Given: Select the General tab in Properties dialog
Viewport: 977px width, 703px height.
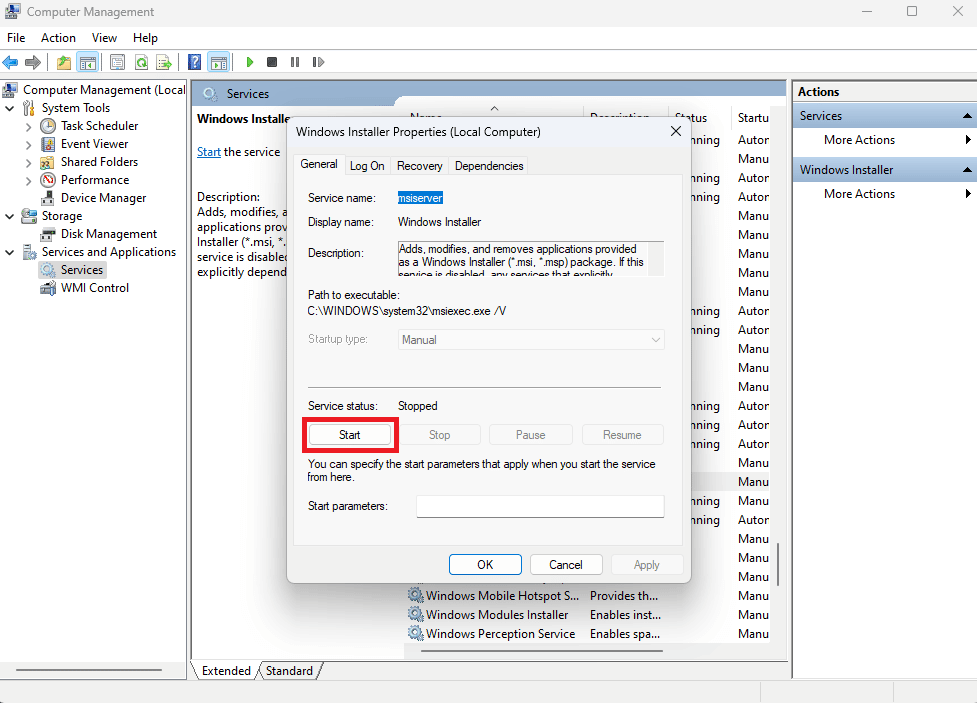Looking at the screenshot, I should click(x=318, y=164).
